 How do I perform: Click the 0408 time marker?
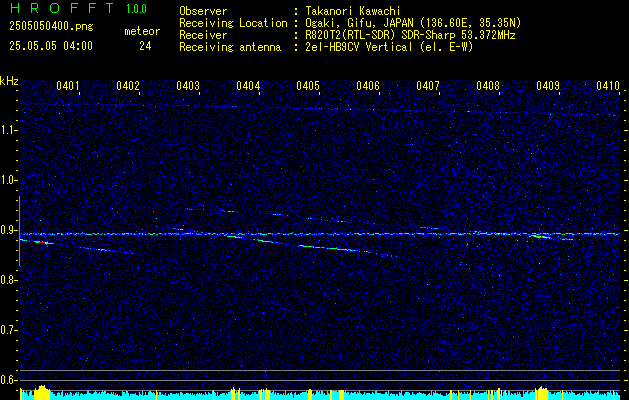pos(488,86)
